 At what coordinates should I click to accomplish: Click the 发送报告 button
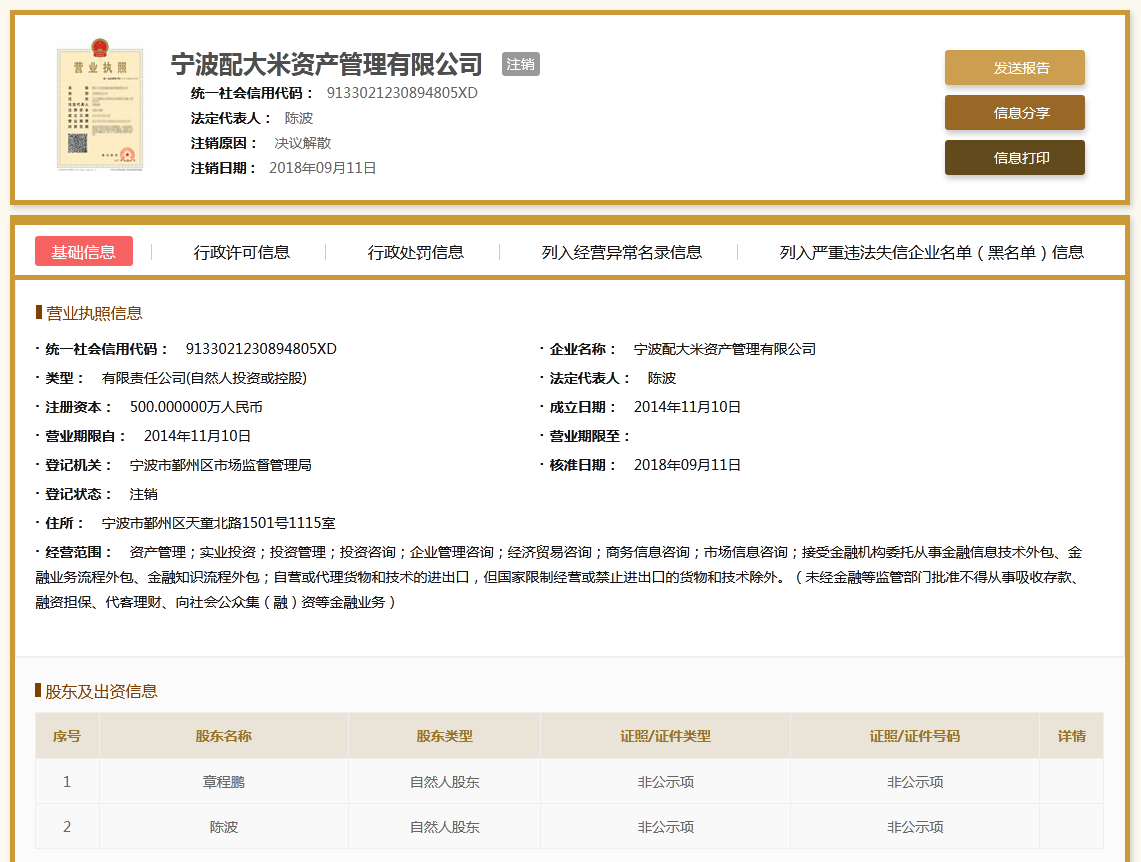coord(1014,68)
